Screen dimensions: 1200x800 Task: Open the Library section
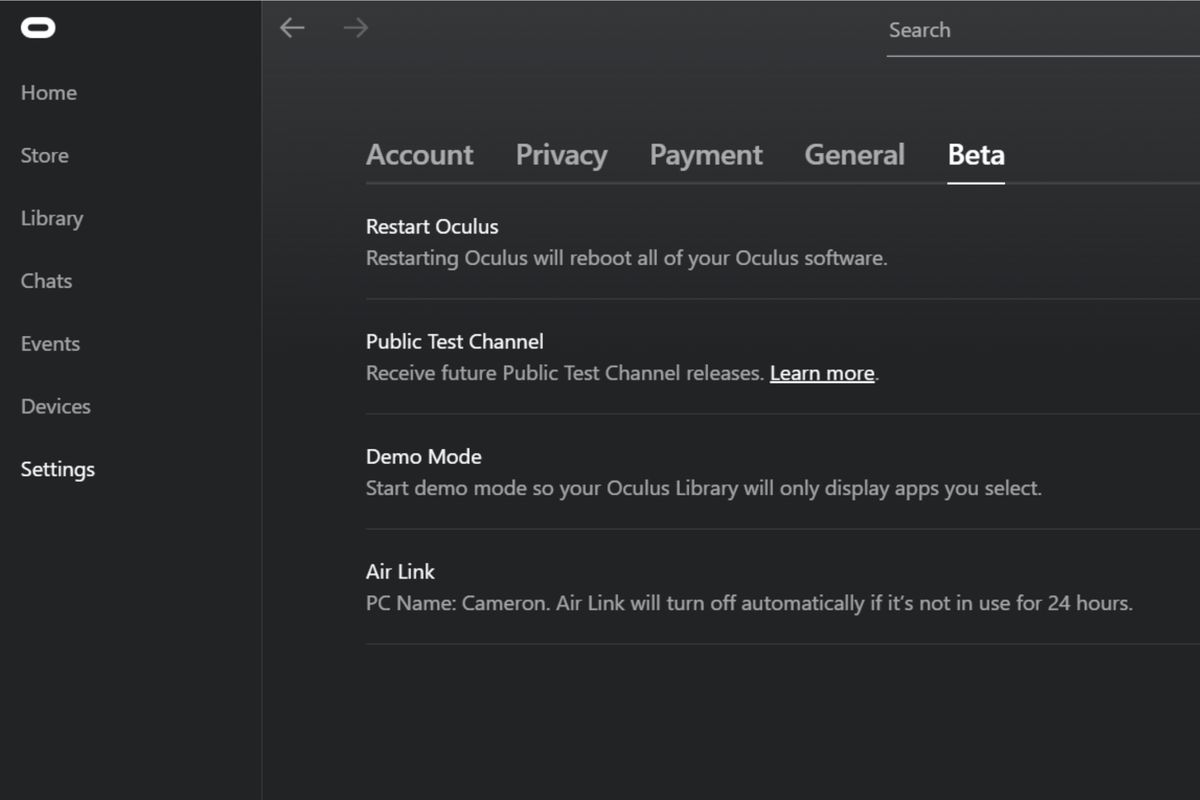pyautogui.click(x=52, y=219)
